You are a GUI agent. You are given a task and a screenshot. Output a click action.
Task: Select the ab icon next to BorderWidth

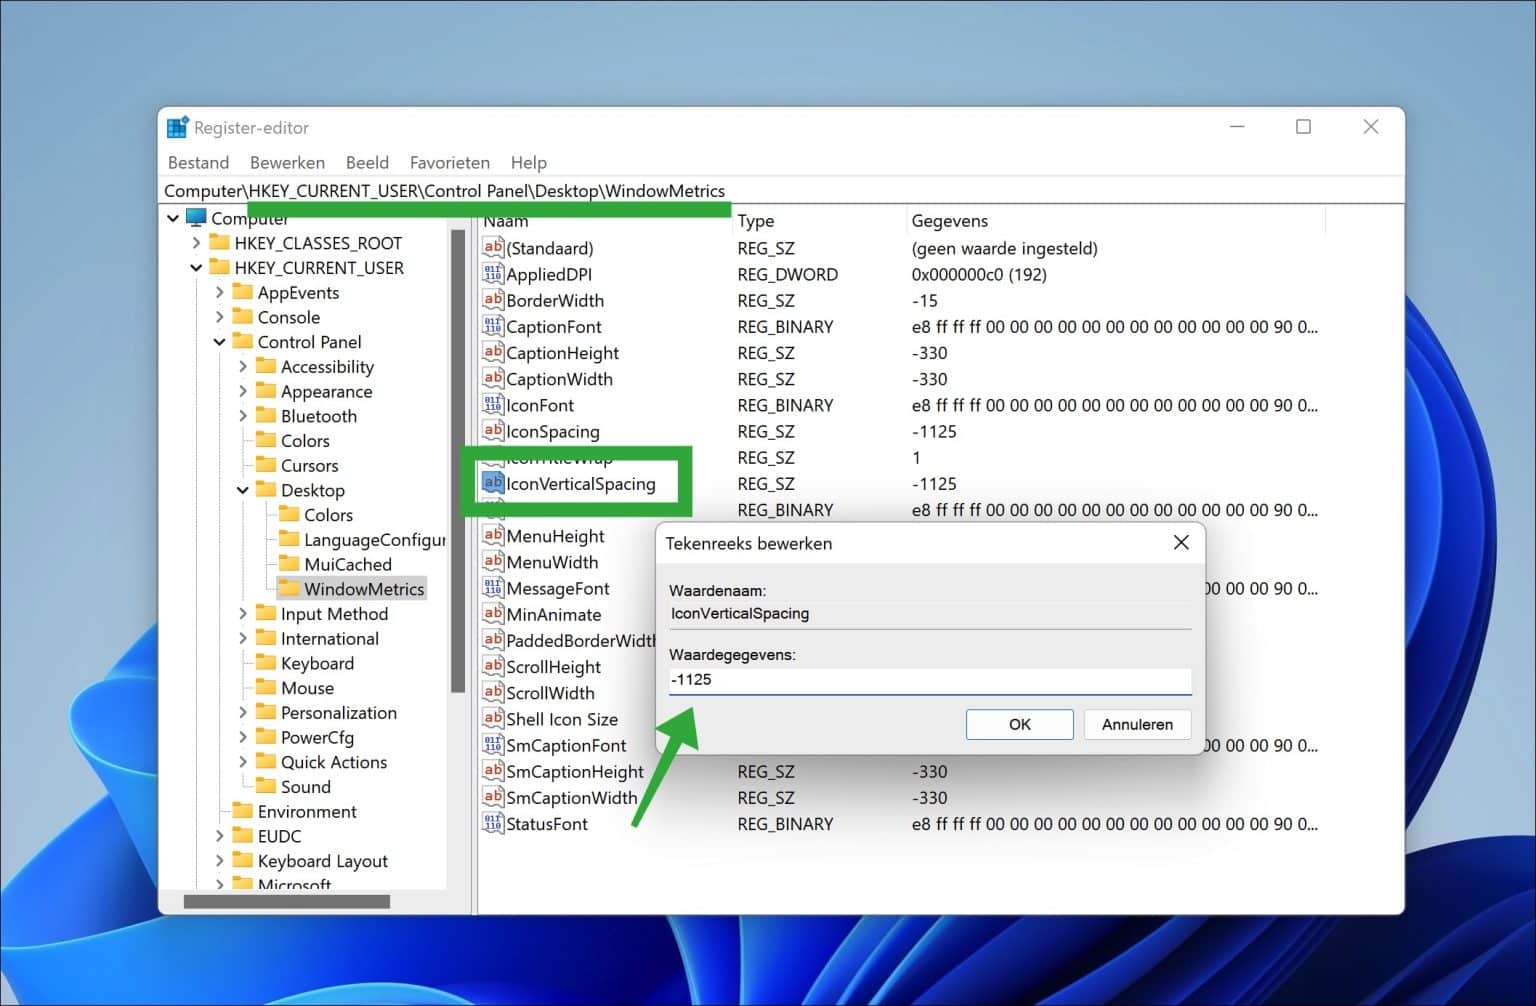pos(492,300)
